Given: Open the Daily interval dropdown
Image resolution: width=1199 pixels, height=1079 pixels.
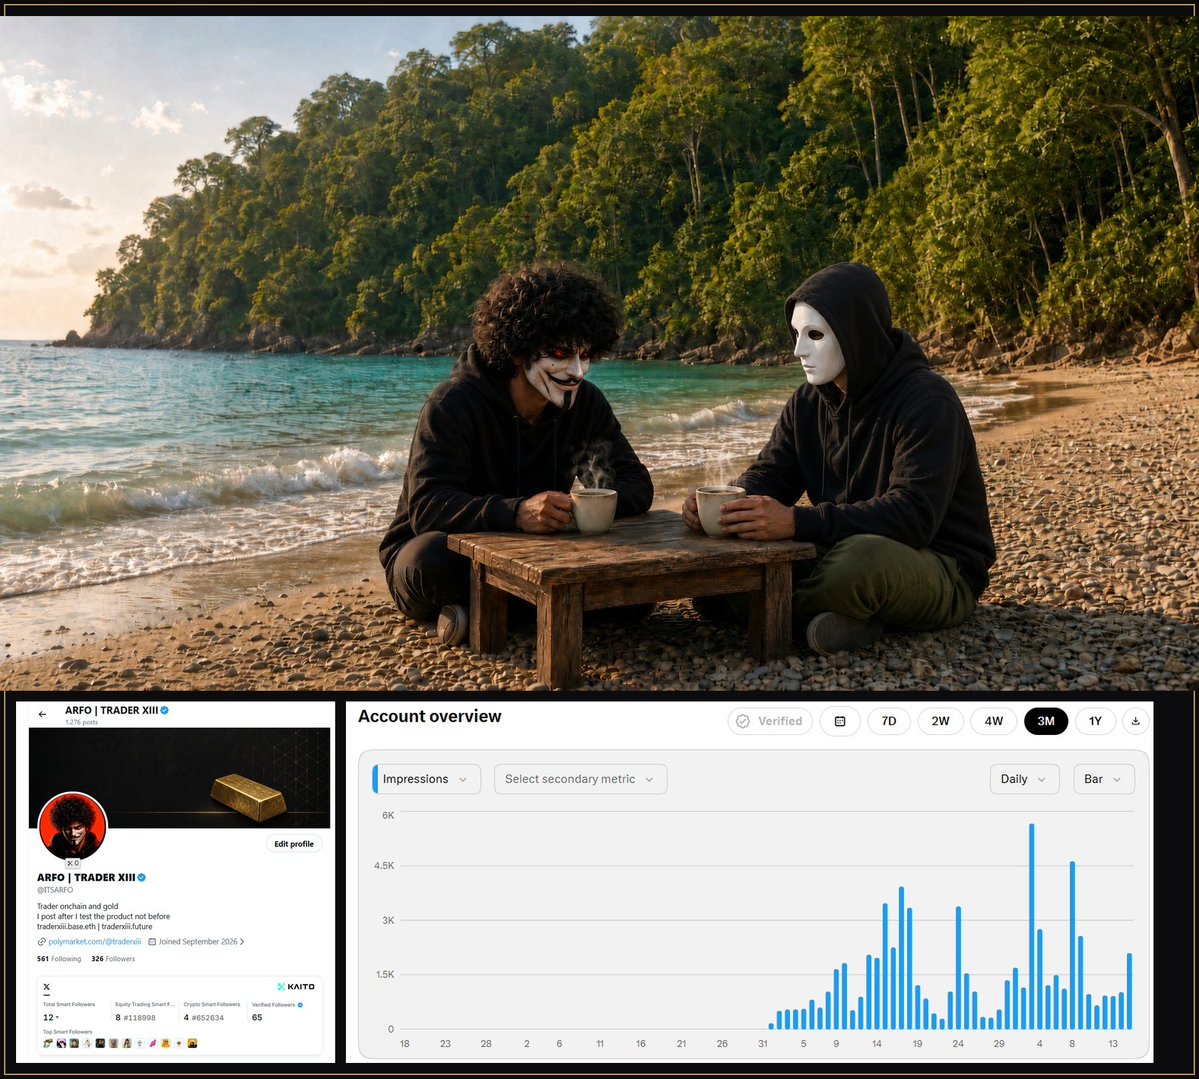Looking at the screenshot, I should (1024, 779).
